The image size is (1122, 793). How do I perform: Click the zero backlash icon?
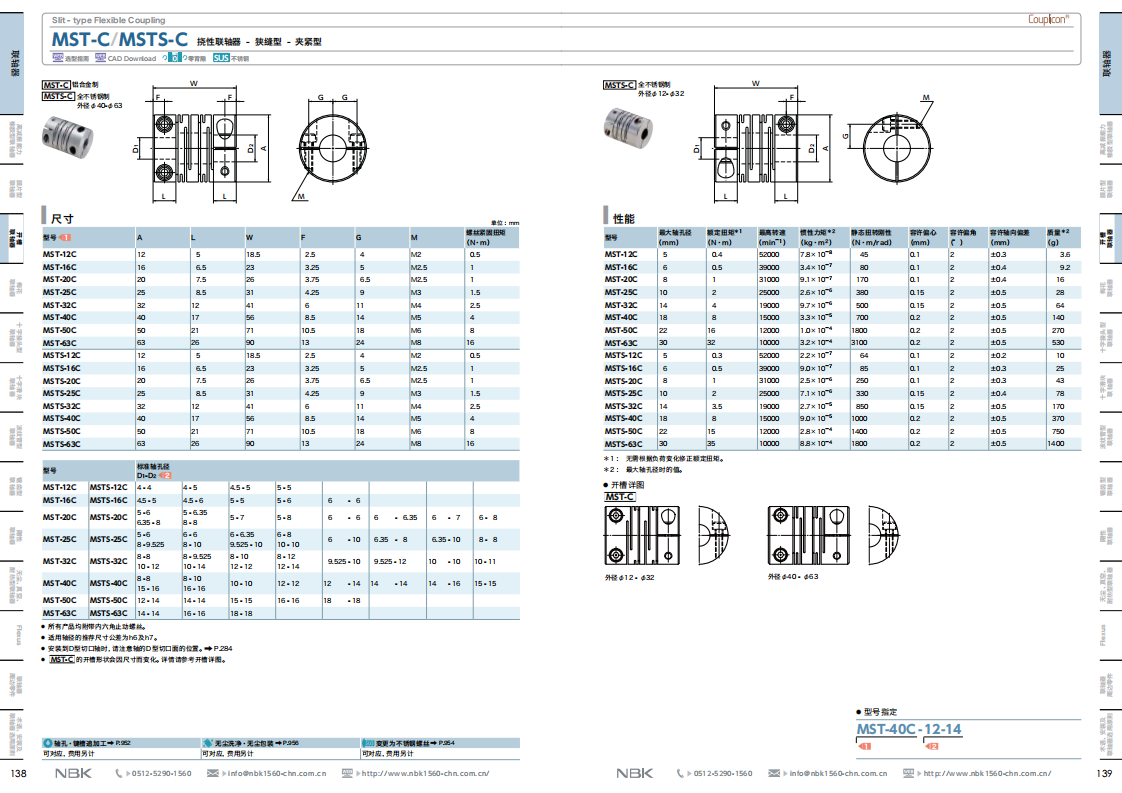(x=175, y=58)
